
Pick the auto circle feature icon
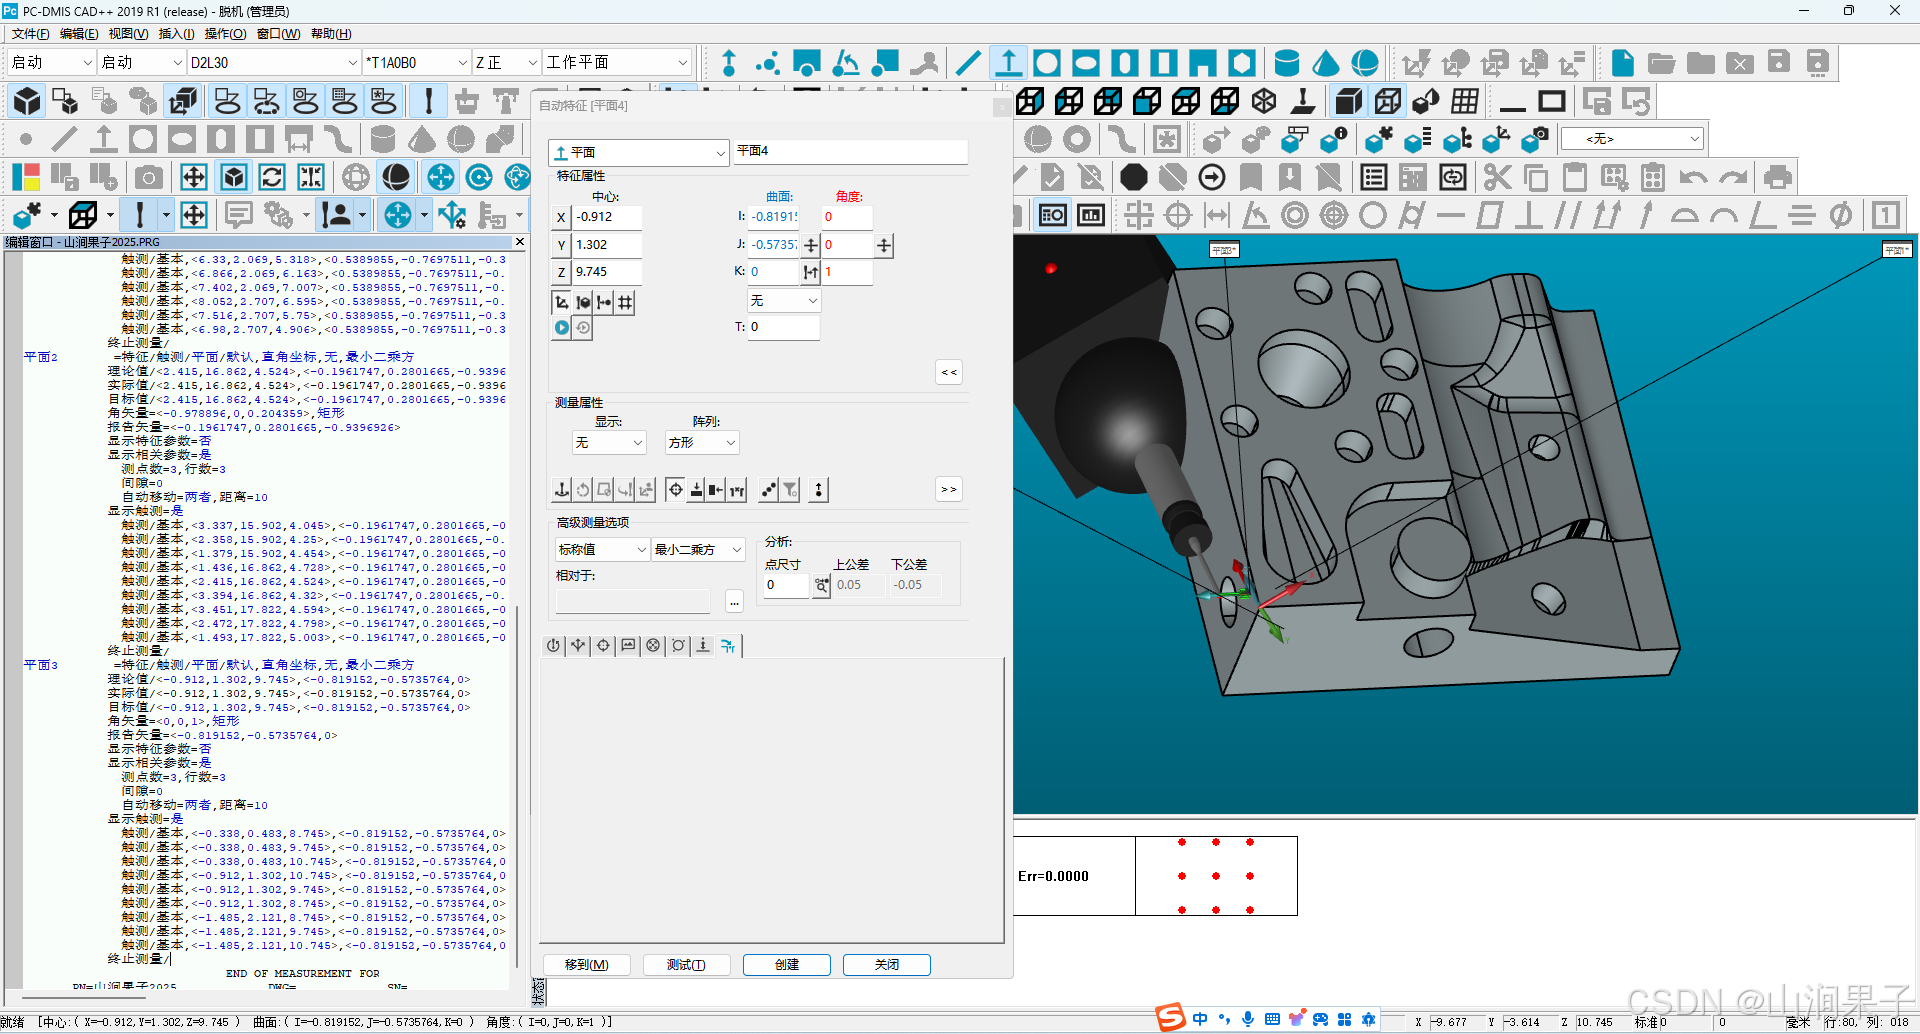[1047, 63]
